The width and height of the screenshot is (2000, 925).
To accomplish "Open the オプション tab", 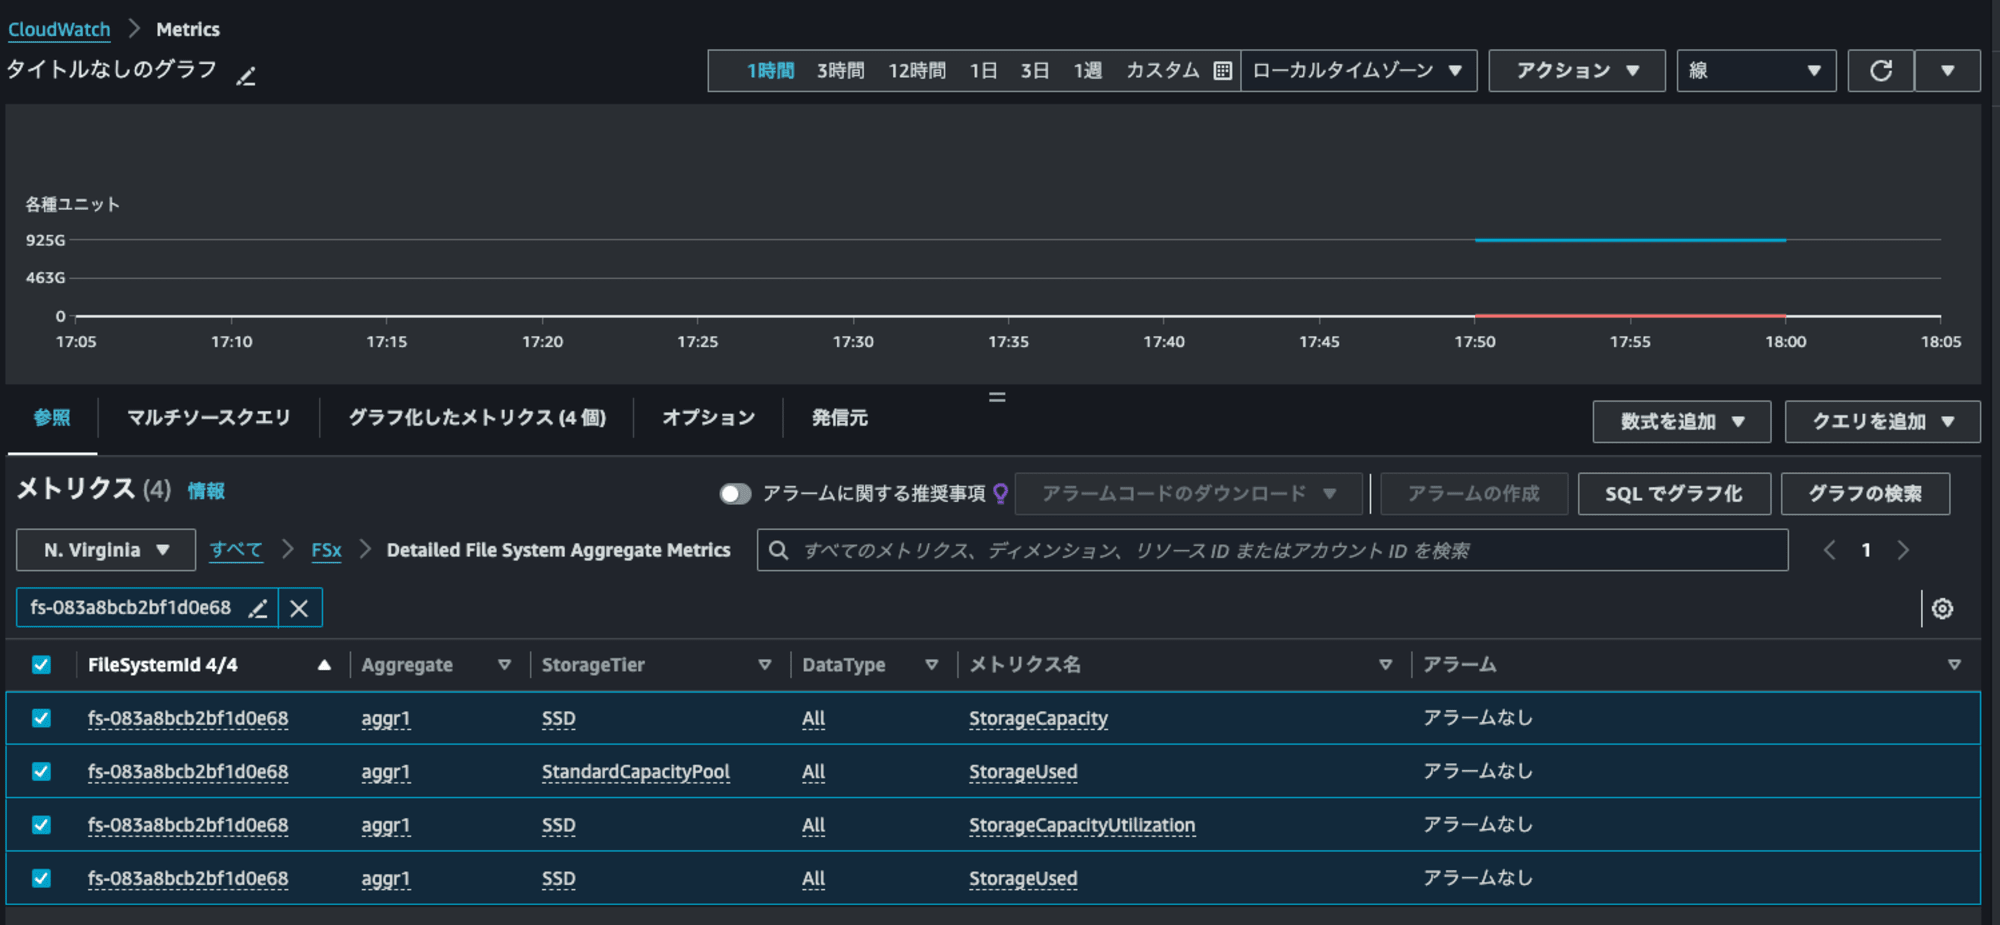I will pyautogui.click(x=708, y=418).
